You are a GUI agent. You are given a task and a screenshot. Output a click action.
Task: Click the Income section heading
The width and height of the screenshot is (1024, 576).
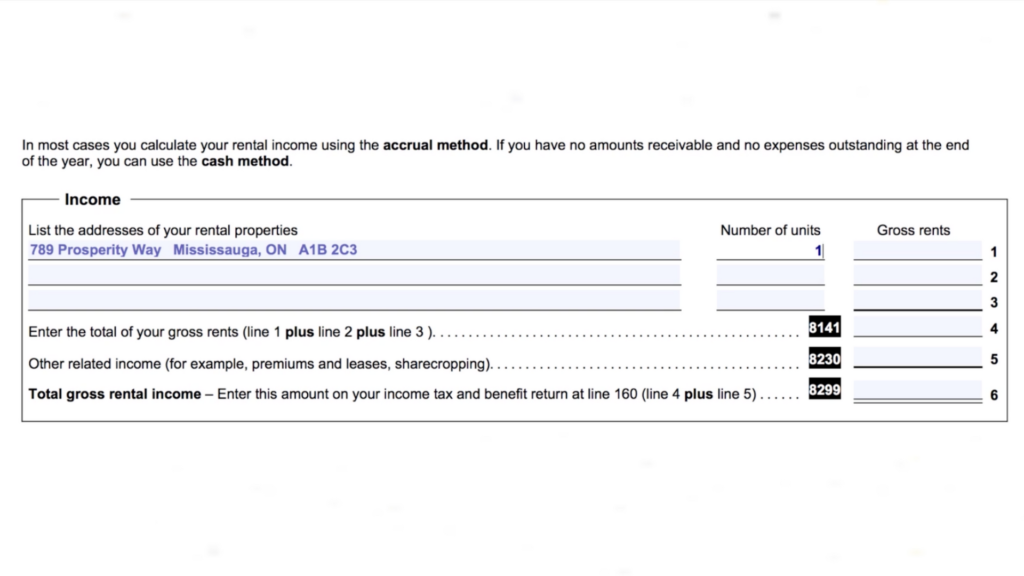(x=92, y=200)
